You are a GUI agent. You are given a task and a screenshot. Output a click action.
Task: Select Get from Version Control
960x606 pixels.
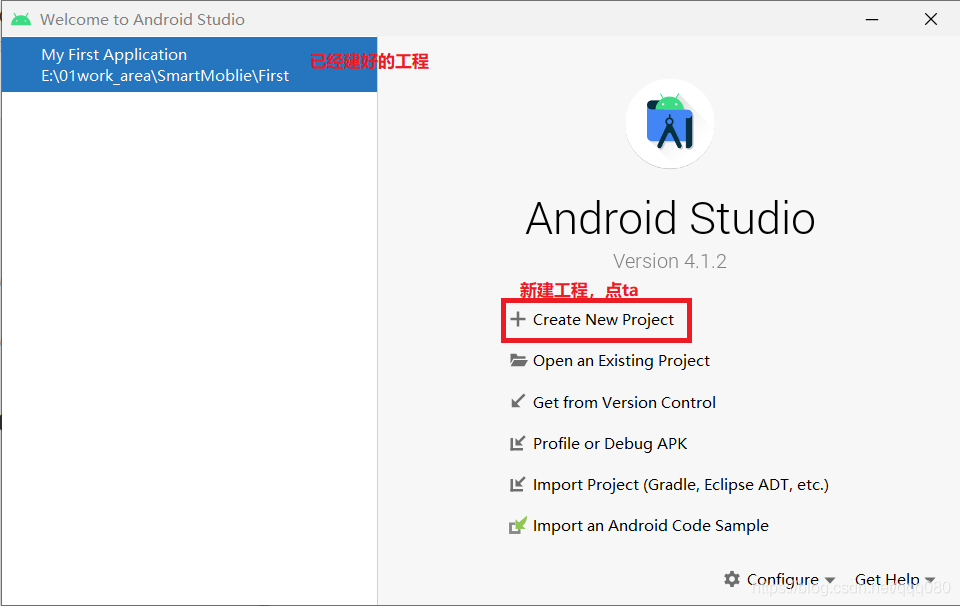[x=624, y=402]
